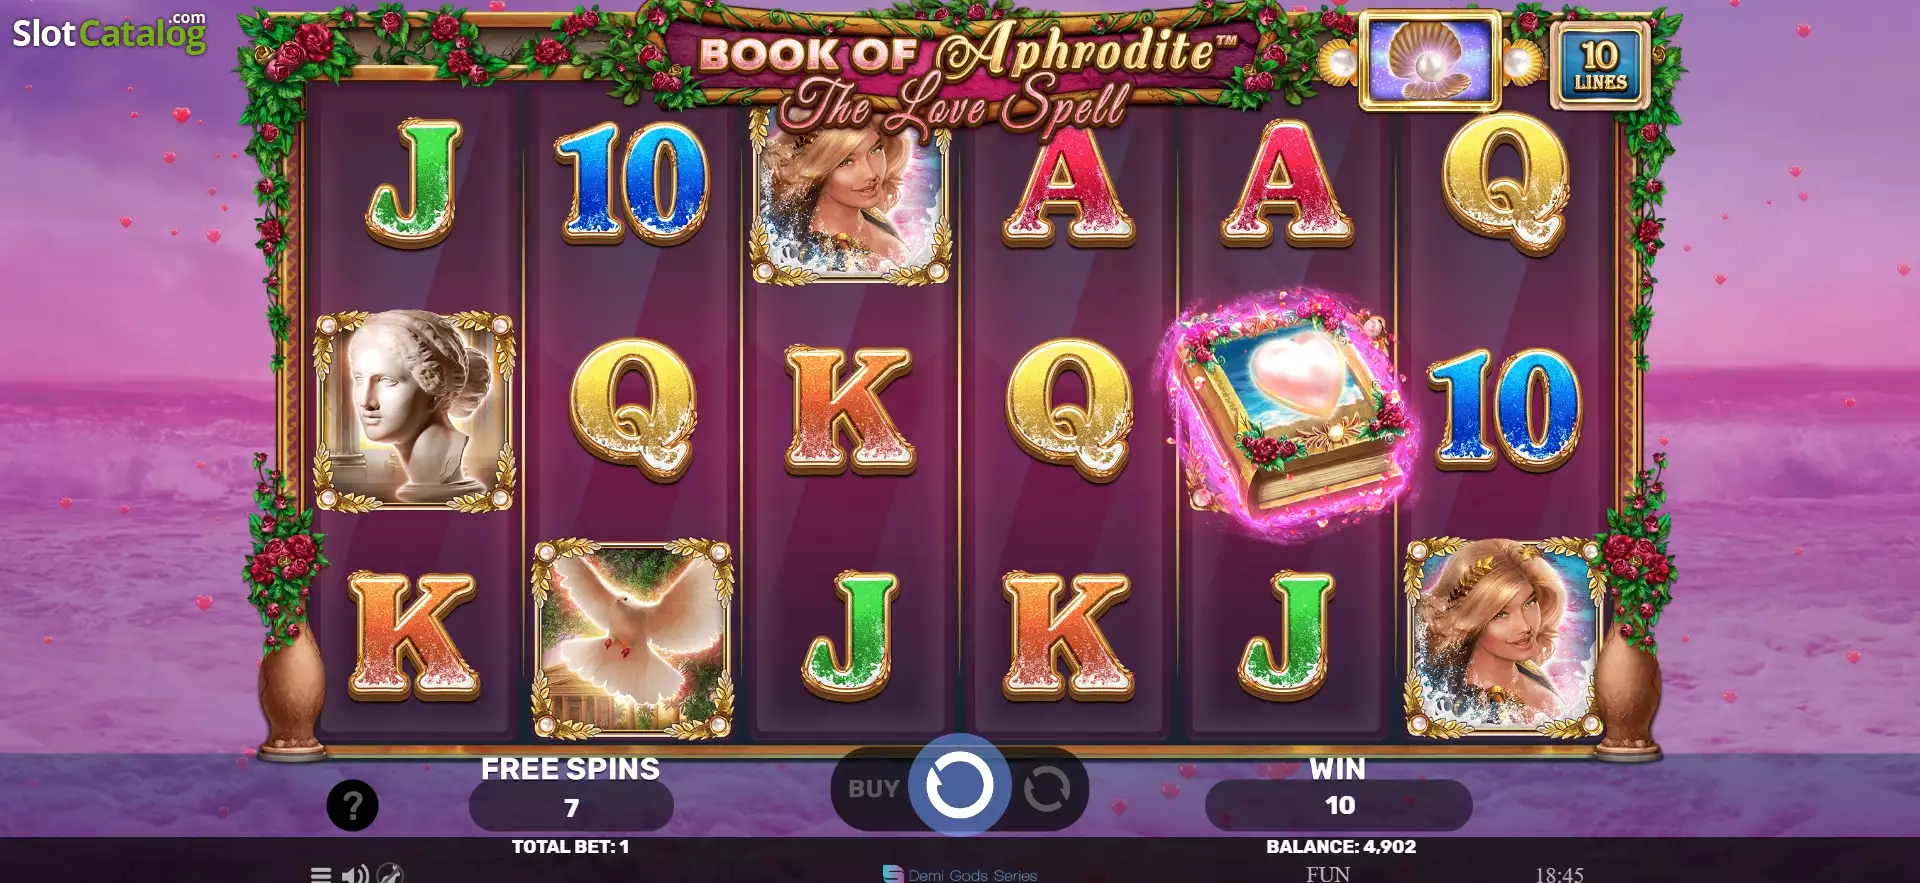Screen dimensions: 1920x883
Task: Click the main spin button
Action: click(960, 786)
